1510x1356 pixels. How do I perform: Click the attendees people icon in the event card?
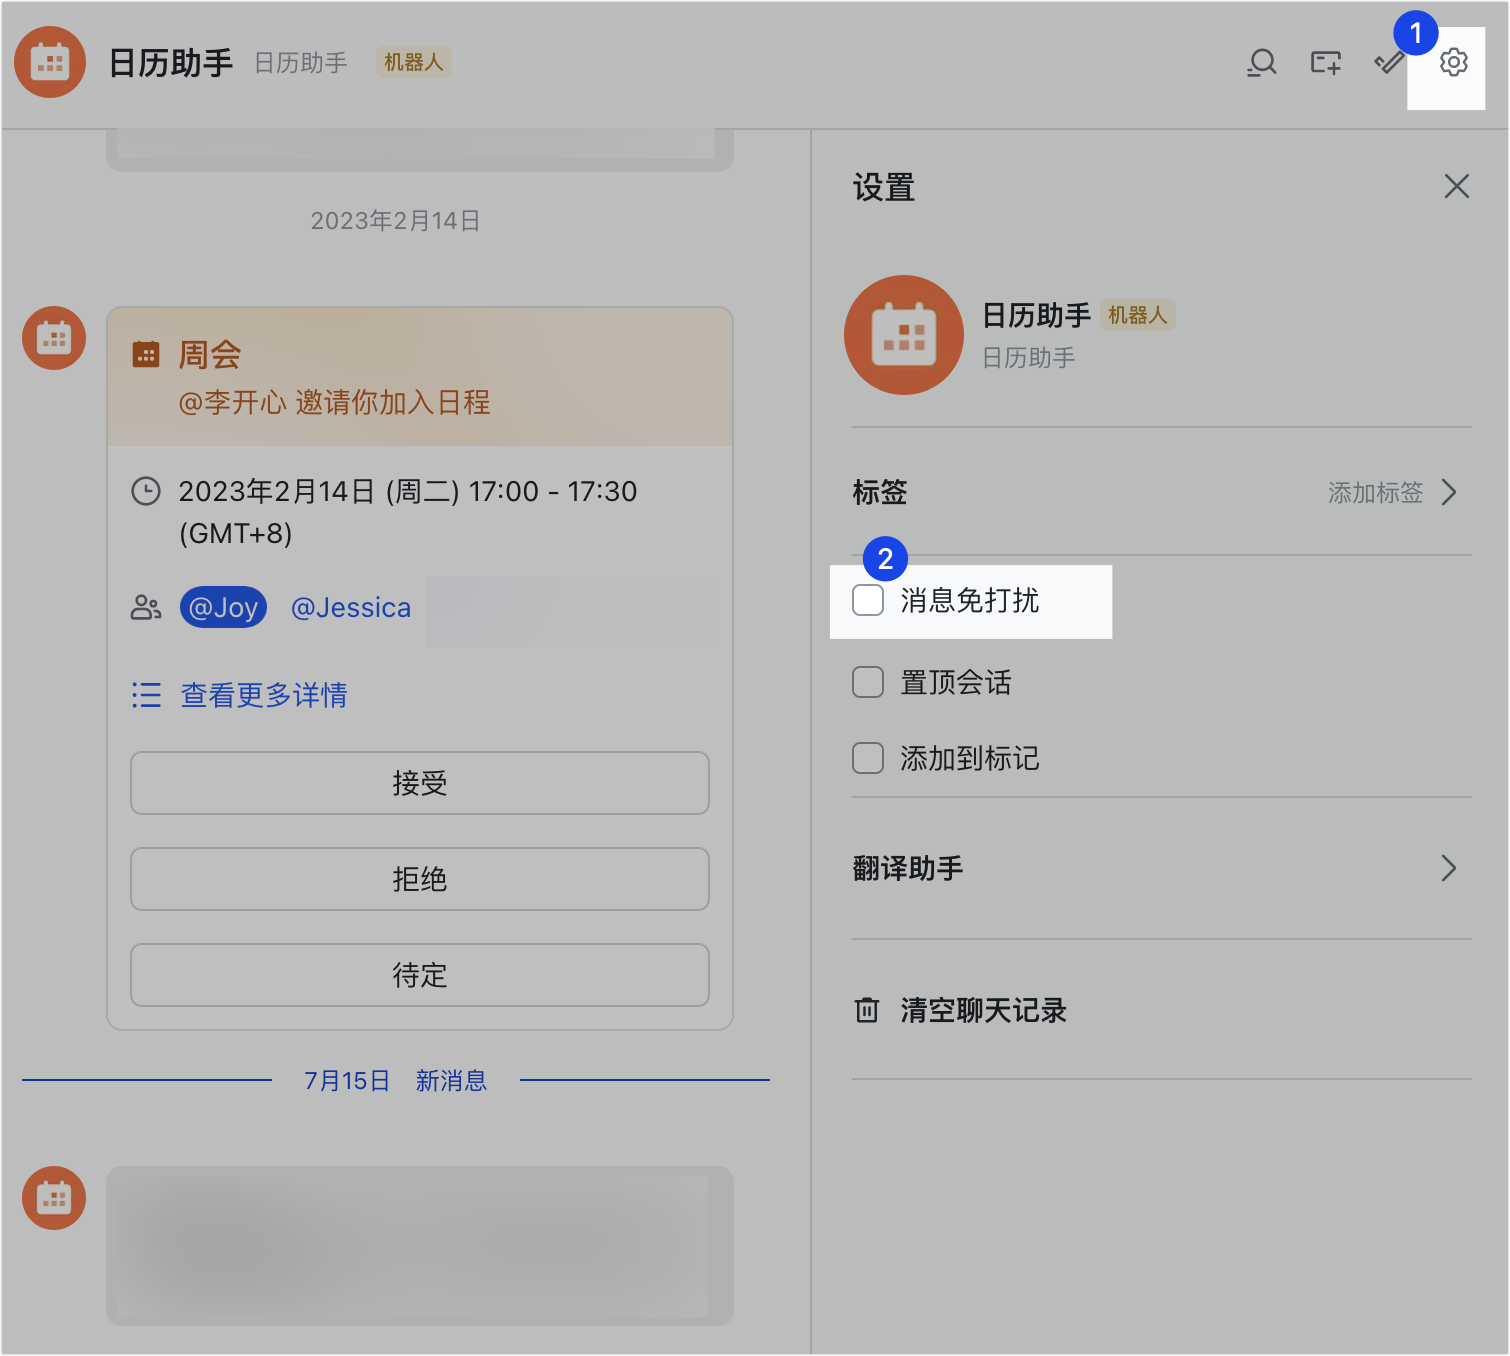pos(146,606)
